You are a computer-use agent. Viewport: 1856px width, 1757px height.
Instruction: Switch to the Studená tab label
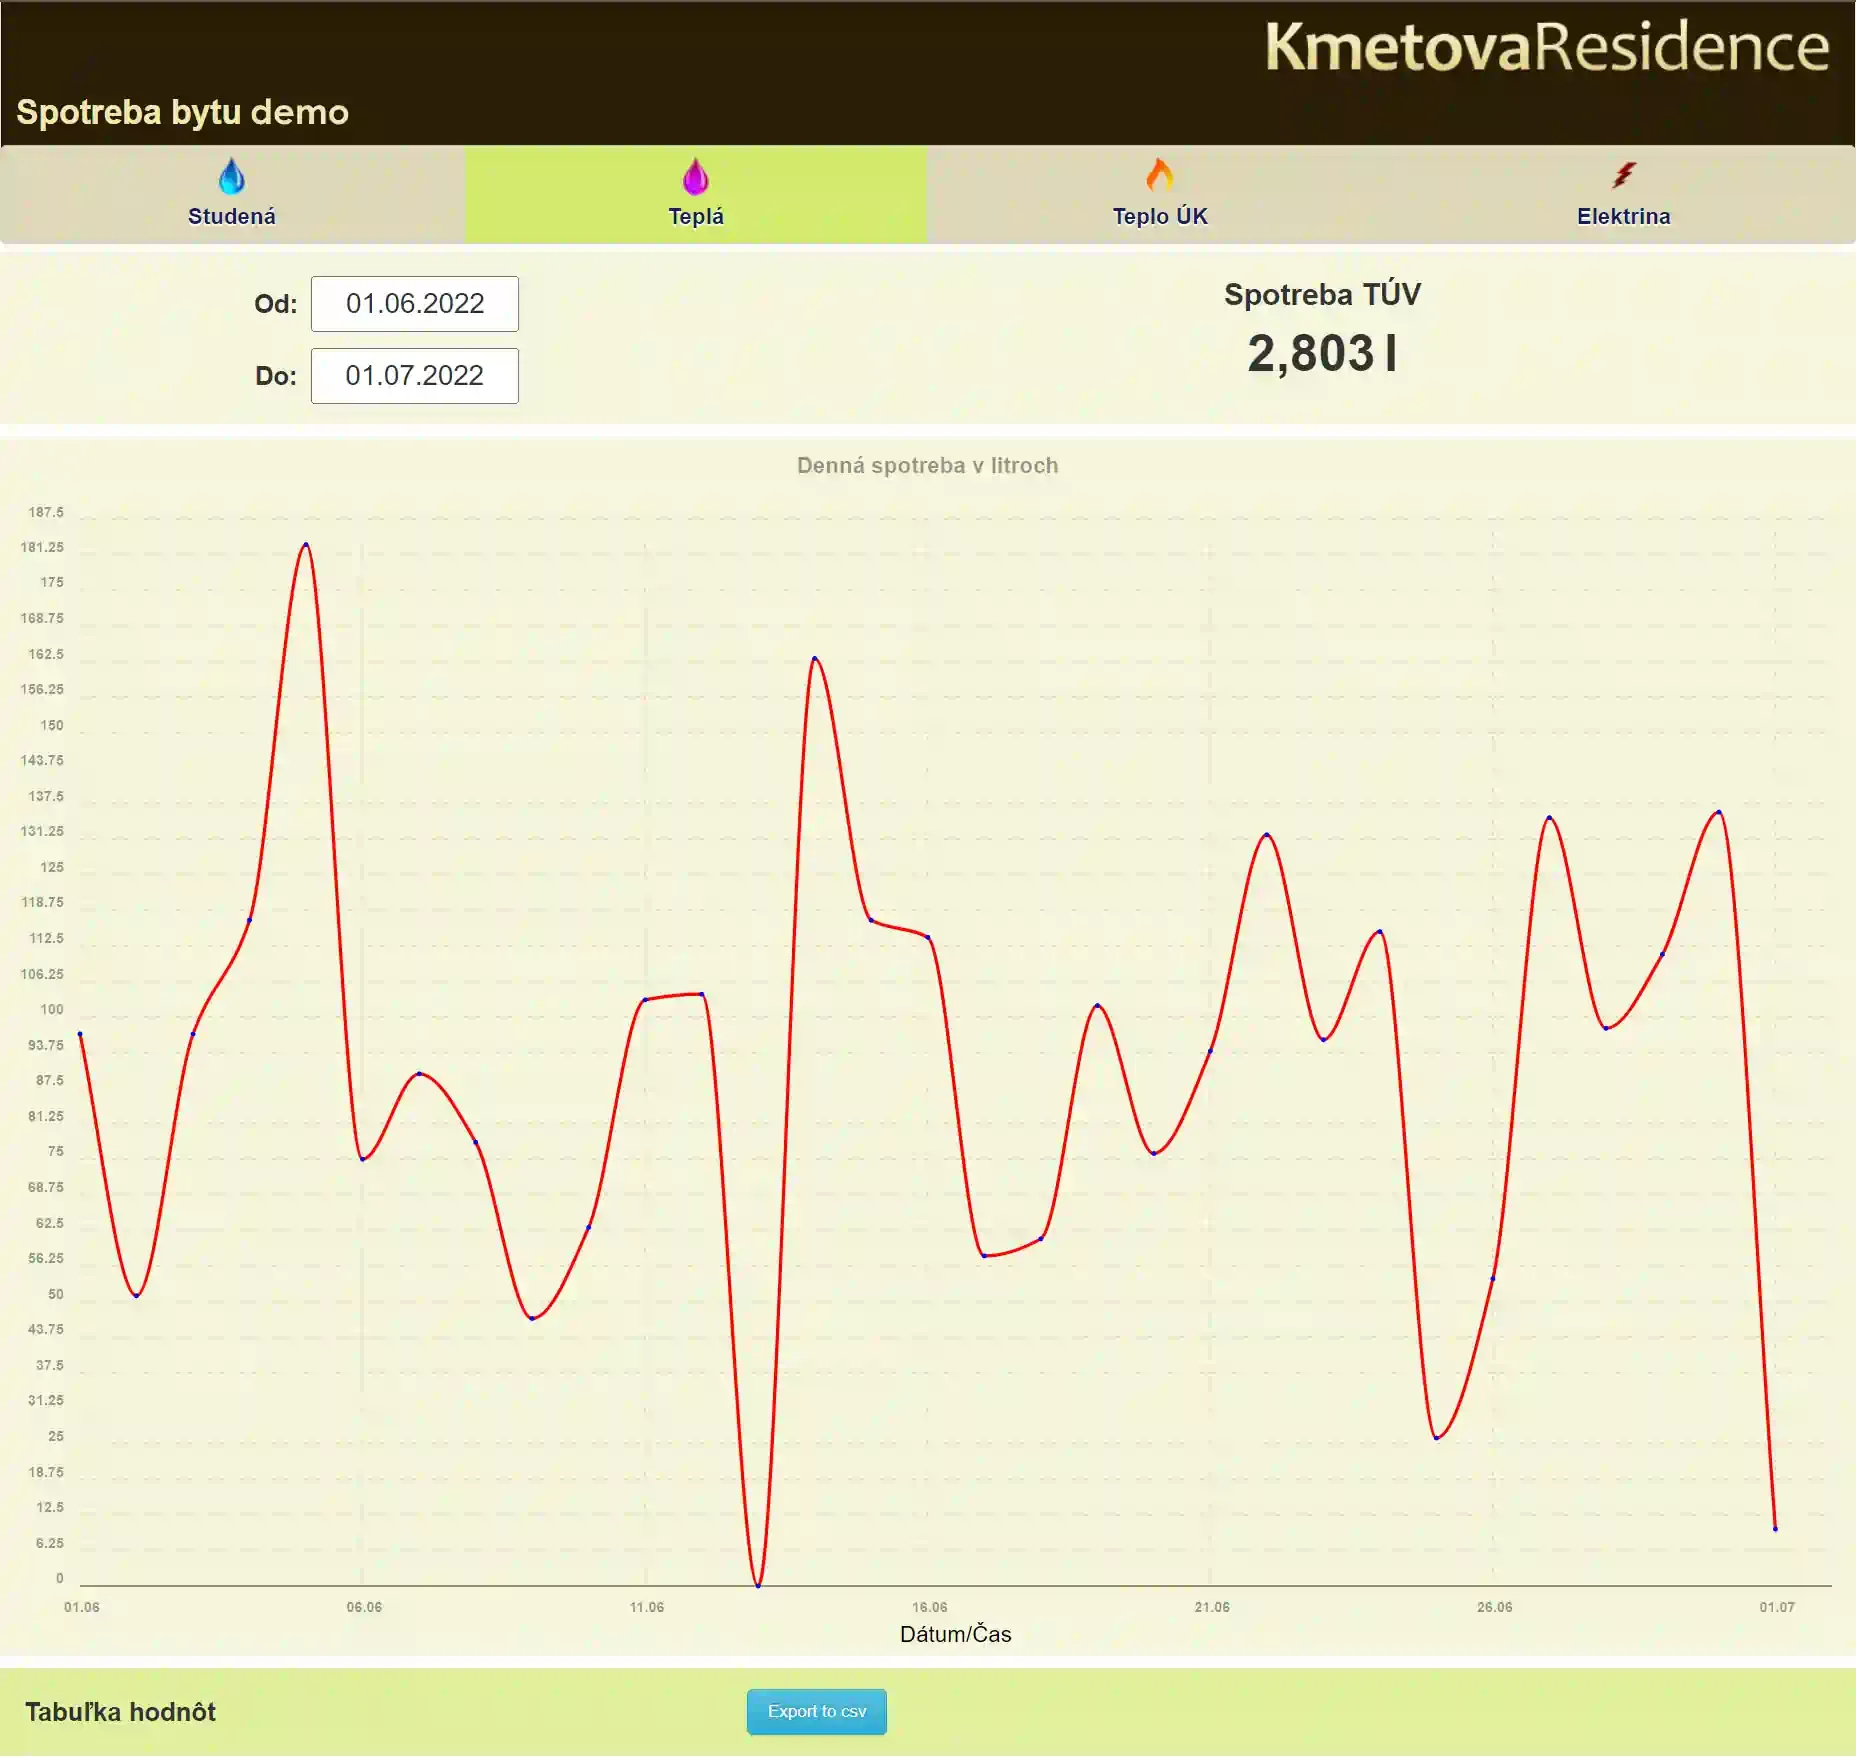(231, 216)
